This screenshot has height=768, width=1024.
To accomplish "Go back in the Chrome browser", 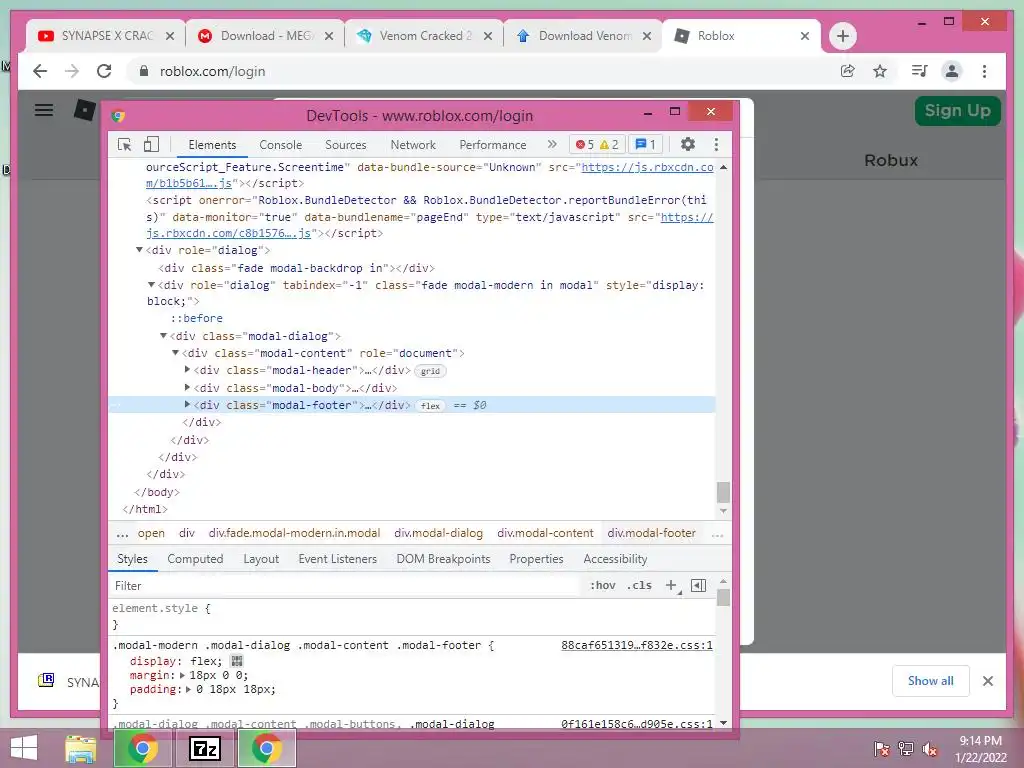I will 40,71.
